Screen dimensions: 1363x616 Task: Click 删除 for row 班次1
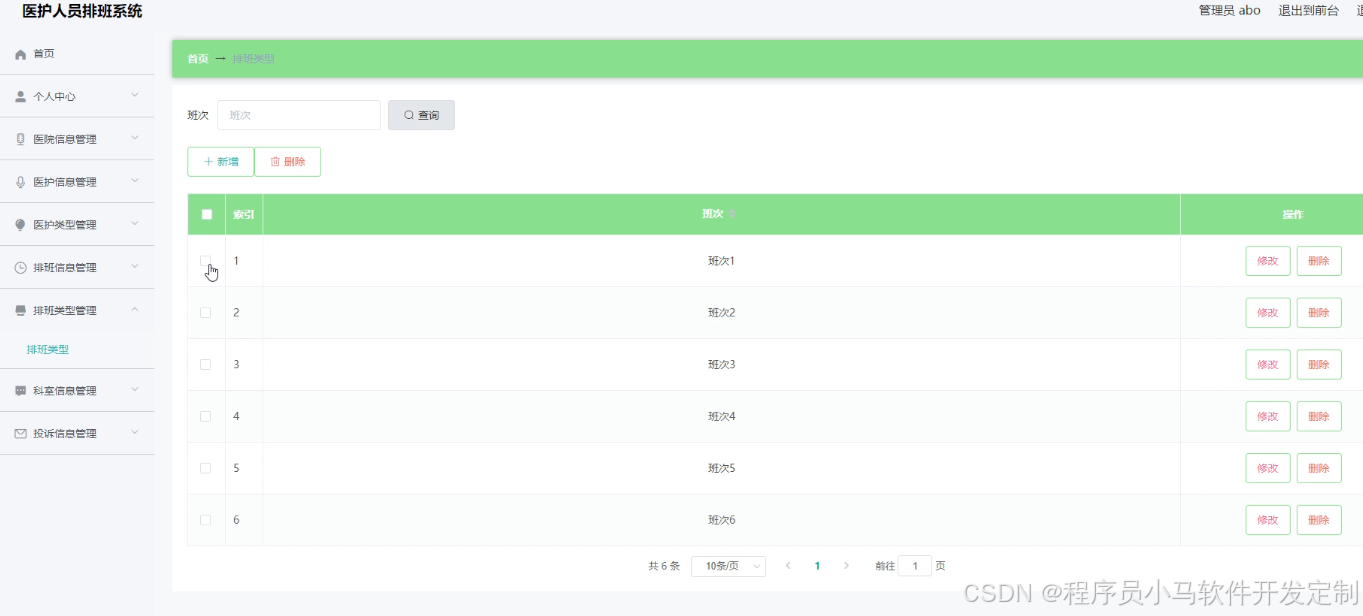[x=1319, y=261]
